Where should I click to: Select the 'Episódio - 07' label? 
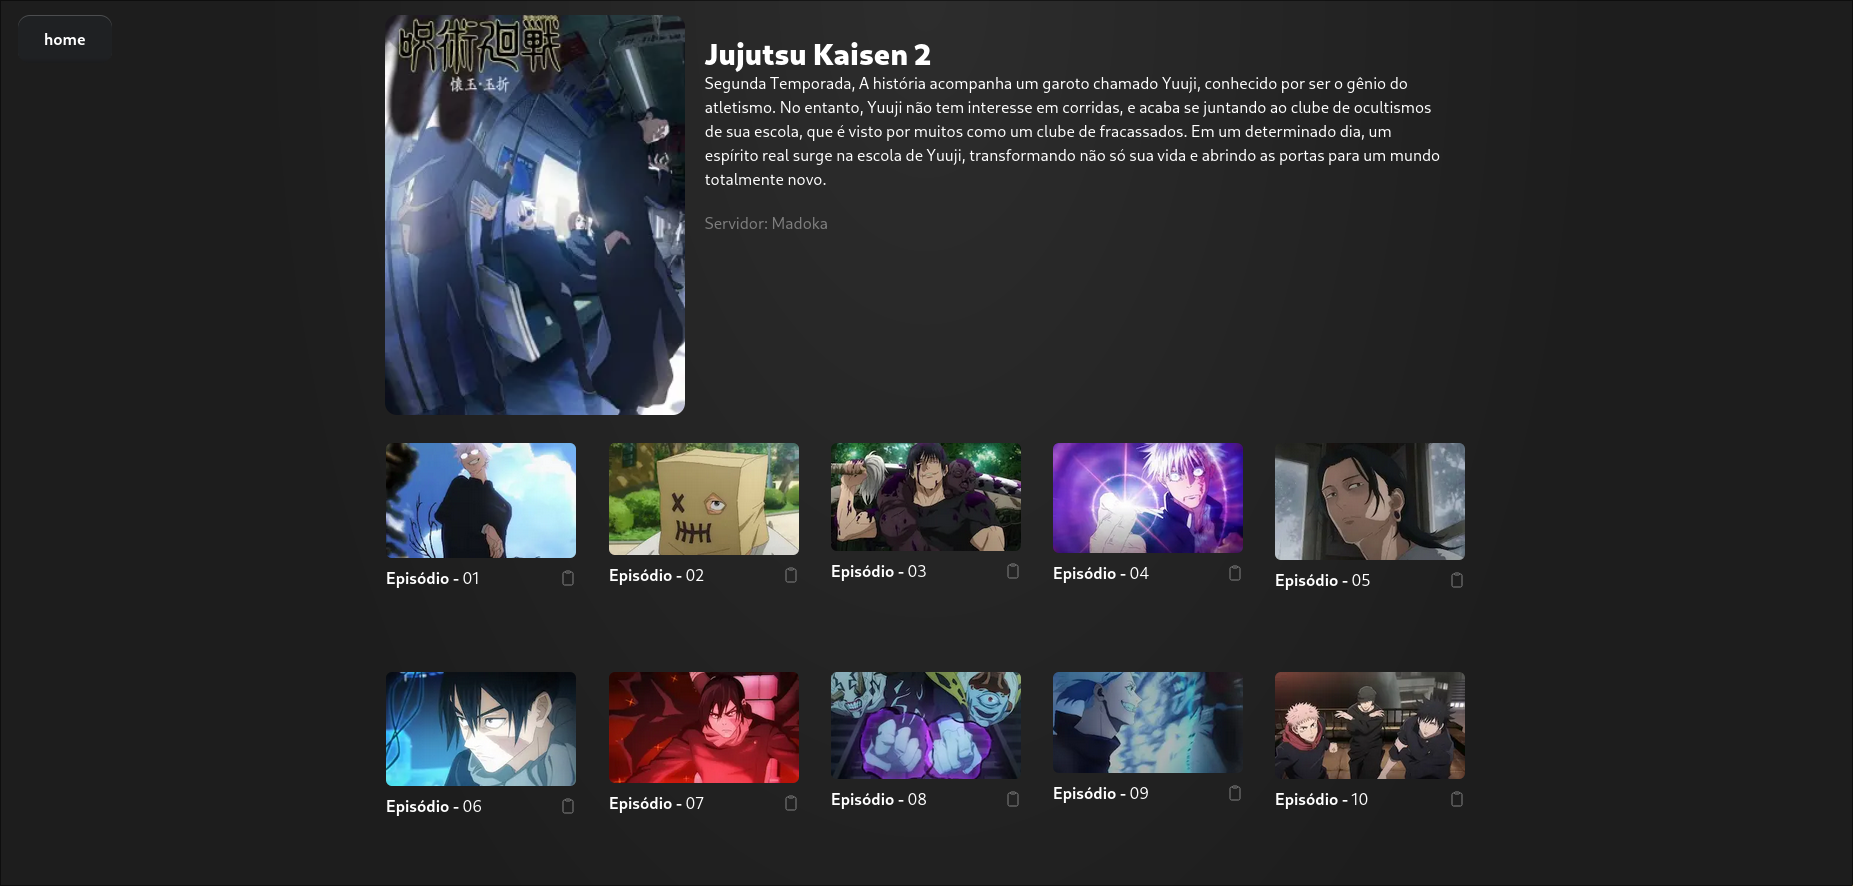coord(656,803)
